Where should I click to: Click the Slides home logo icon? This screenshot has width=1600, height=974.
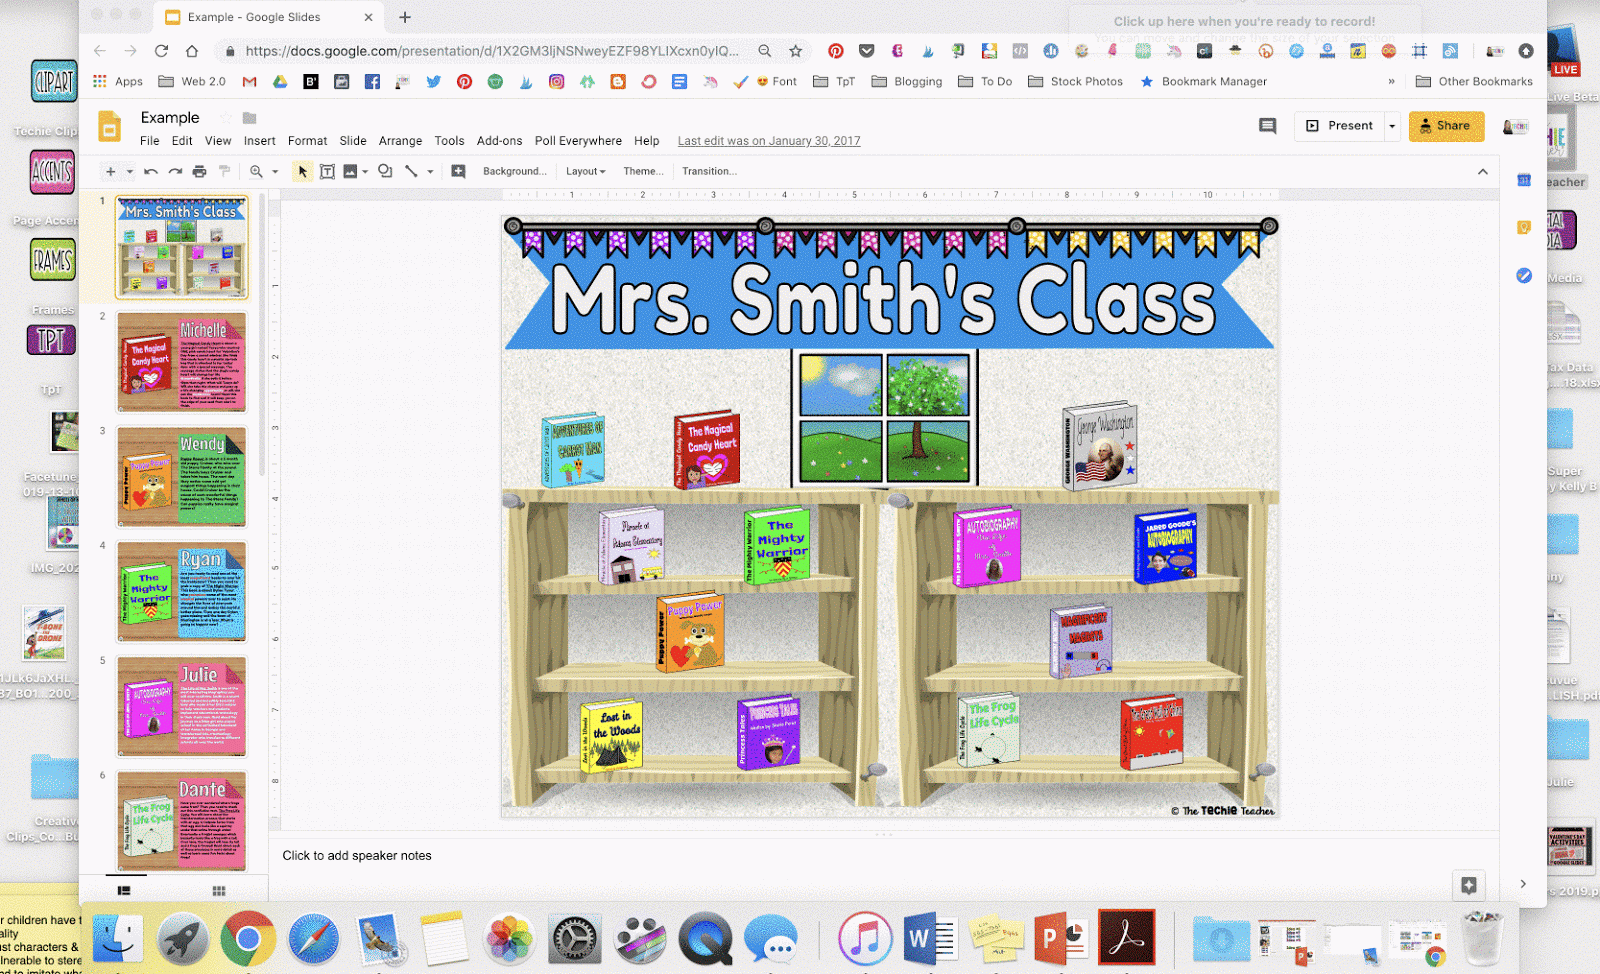pos(110,127)
